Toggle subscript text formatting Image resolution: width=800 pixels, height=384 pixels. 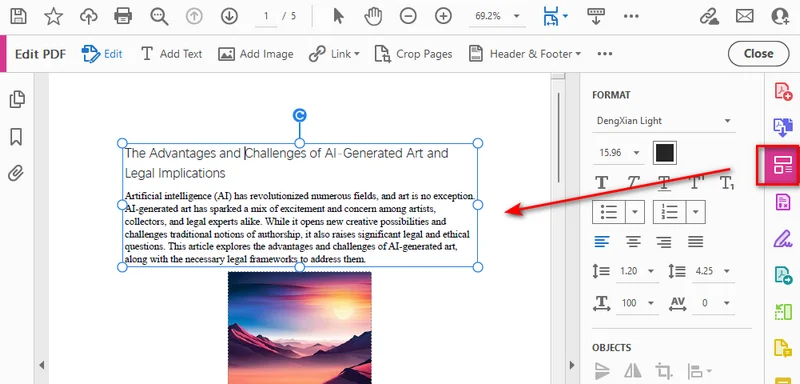tap(727, 183)
